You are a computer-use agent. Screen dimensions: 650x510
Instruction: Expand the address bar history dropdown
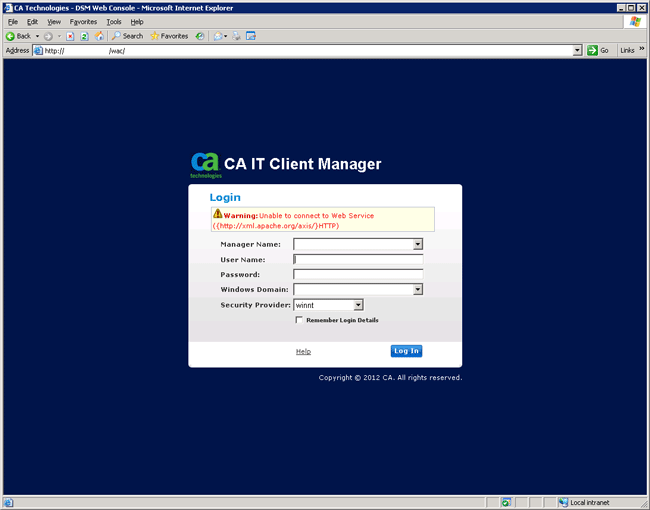(x=577, y=50)
